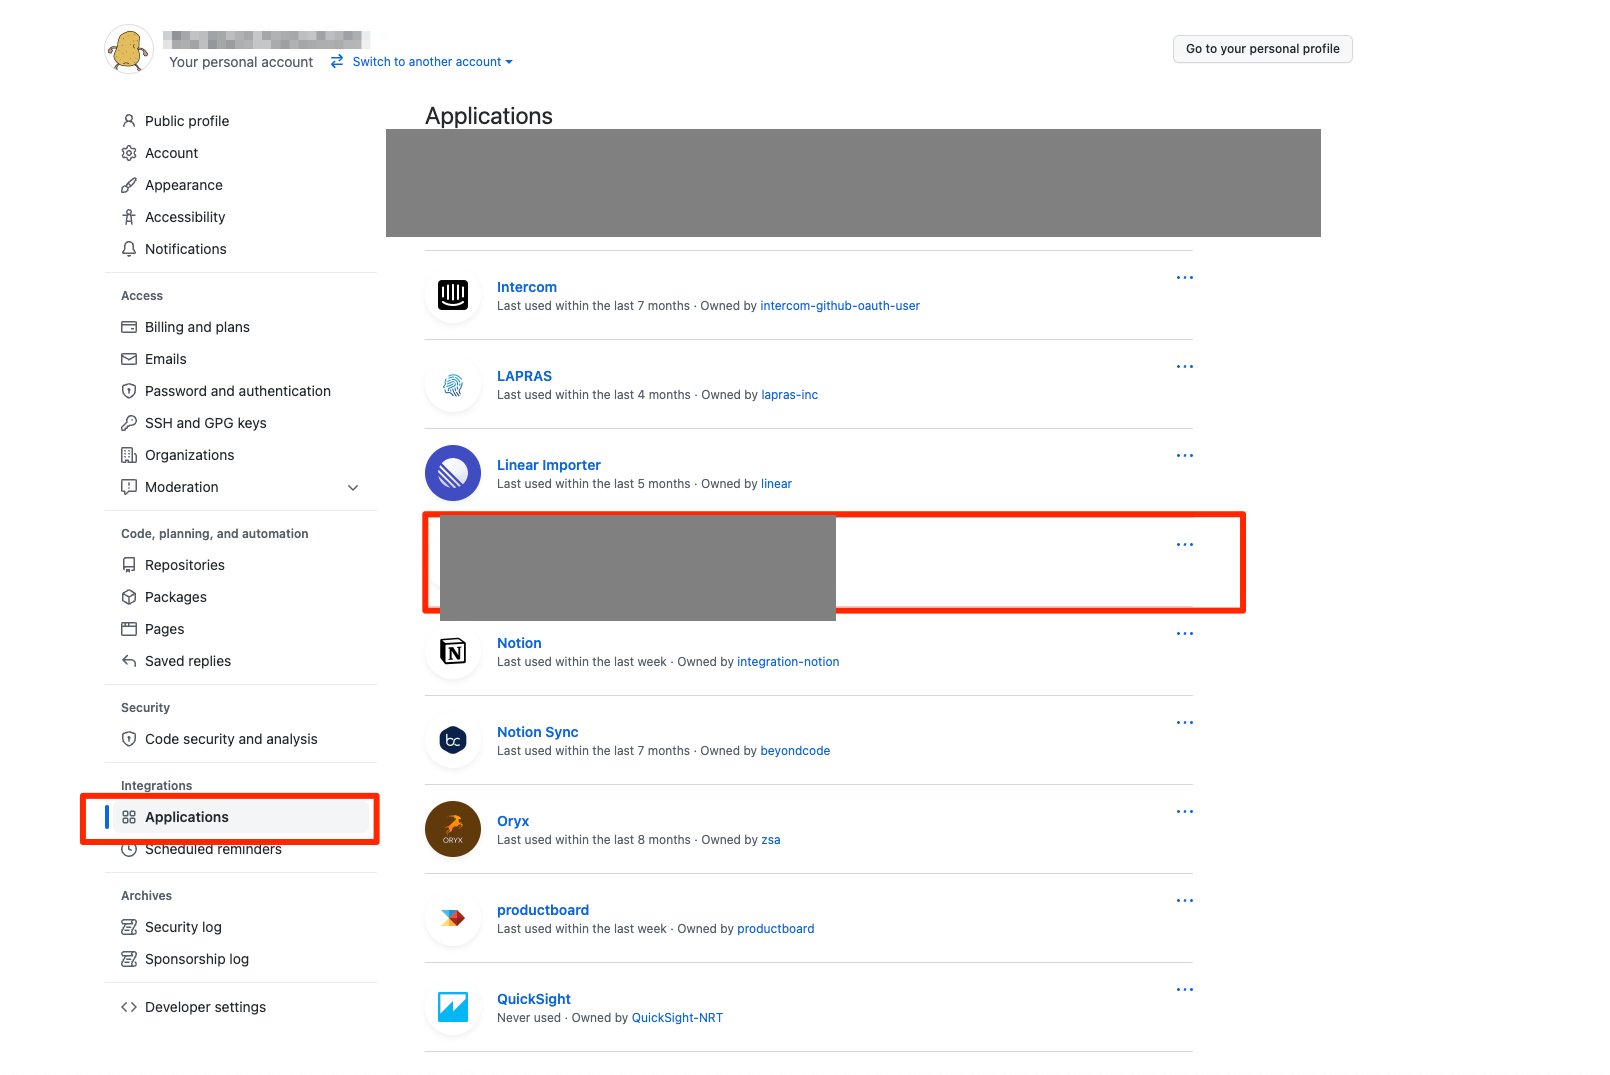Image resolution: width=1610 pixels, height=1075 pixels.
Task: Open options menu for productboard row
Action: coord(1185,901)
